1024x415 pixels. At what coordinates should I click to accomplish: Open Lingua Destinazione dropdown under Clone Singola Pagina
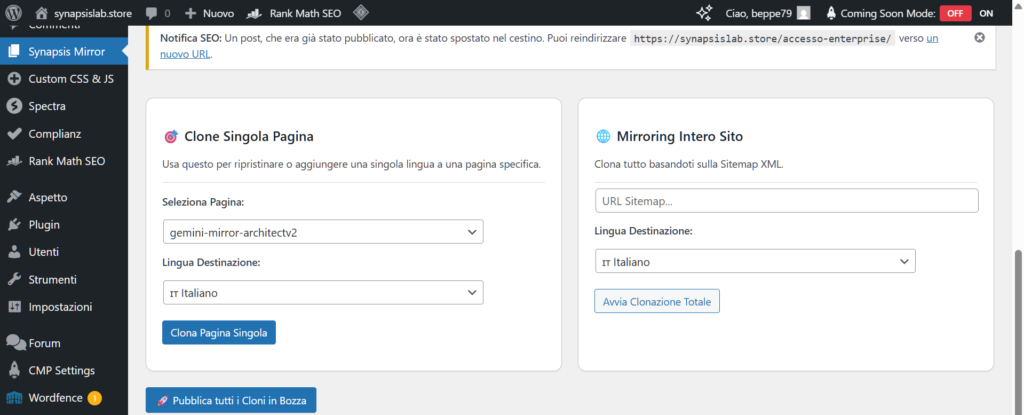[322, 292]
